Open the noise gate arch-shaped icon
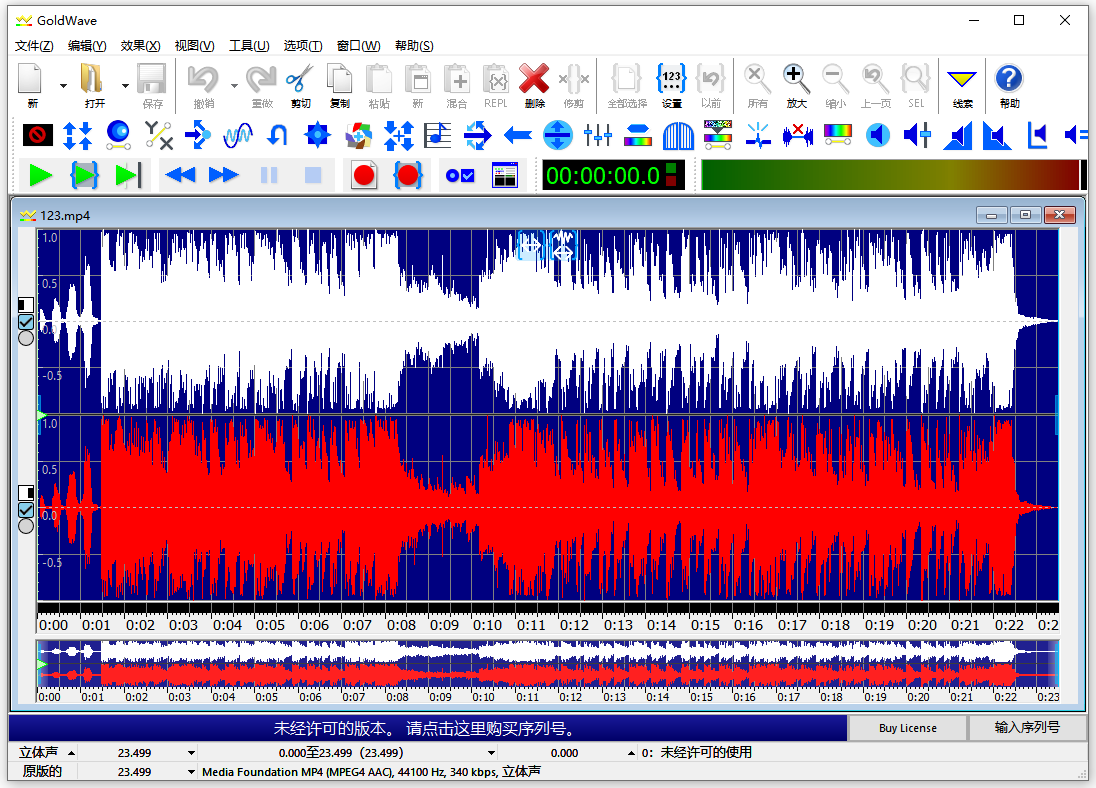Viewport: 1096px width, 788px height. pos(678,135)
